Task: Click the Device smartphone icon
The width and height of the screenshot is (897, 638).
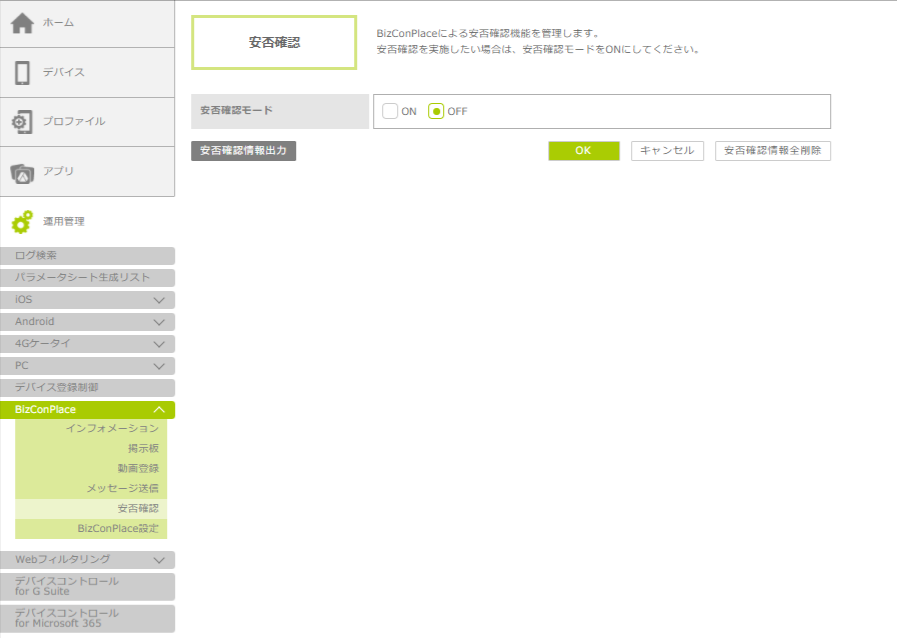Action: click(22, 72)
